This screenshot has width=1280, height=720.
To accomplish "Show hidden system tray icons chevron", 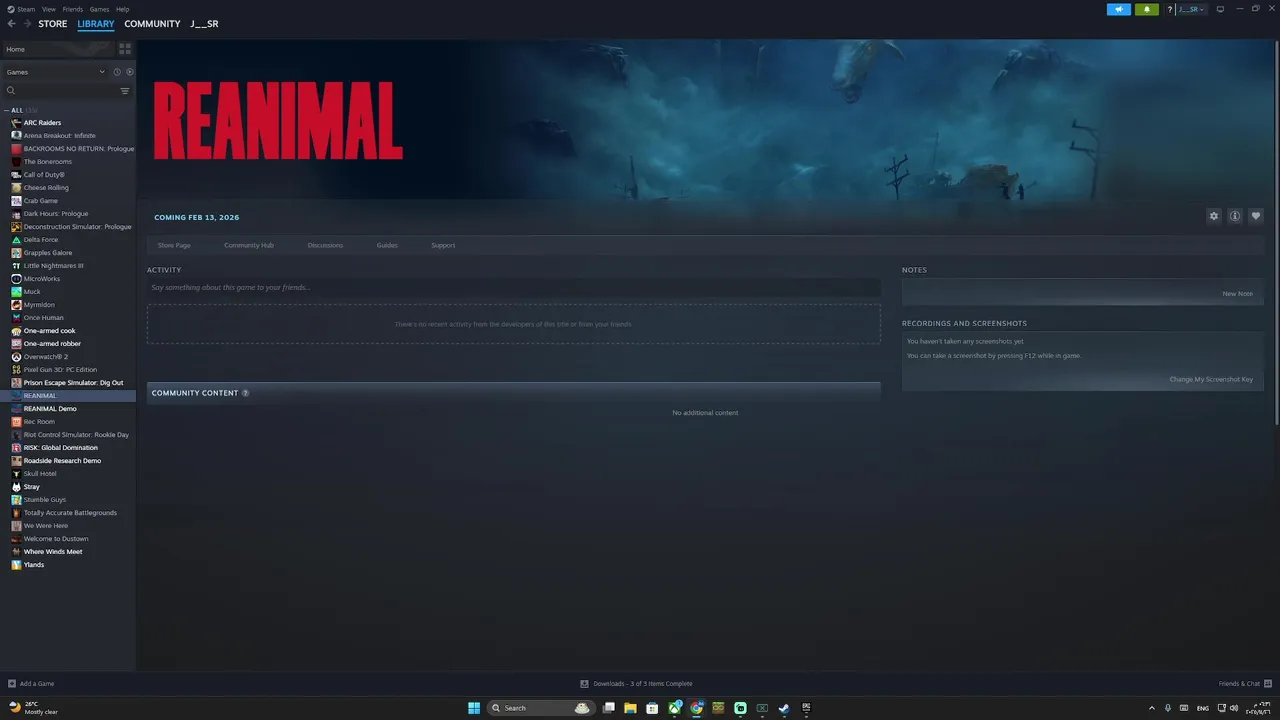I will point(1151,708).
